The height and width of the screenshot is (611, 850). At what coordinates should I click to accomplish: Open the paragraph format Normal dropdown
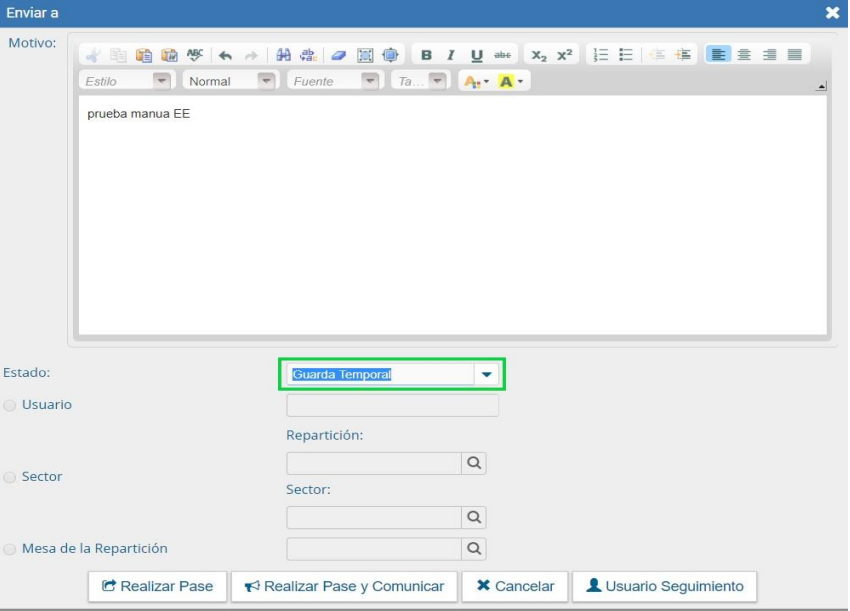point(265,81)
